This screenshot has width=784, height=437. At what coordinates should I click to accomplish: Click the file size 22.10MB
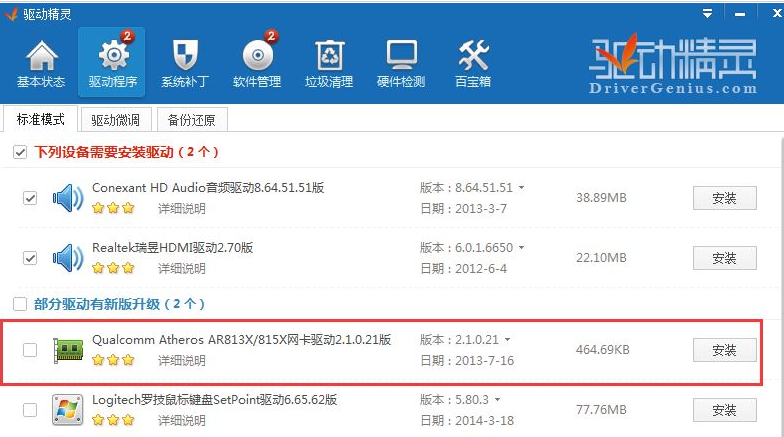[x=601, y=258]
